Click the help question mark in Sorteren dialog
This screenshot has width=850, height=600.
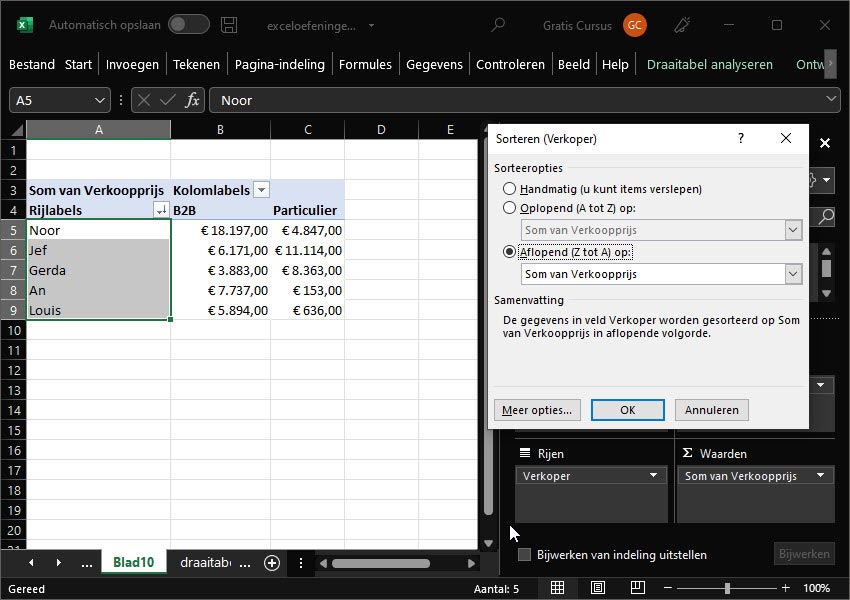tap(741, 139)
